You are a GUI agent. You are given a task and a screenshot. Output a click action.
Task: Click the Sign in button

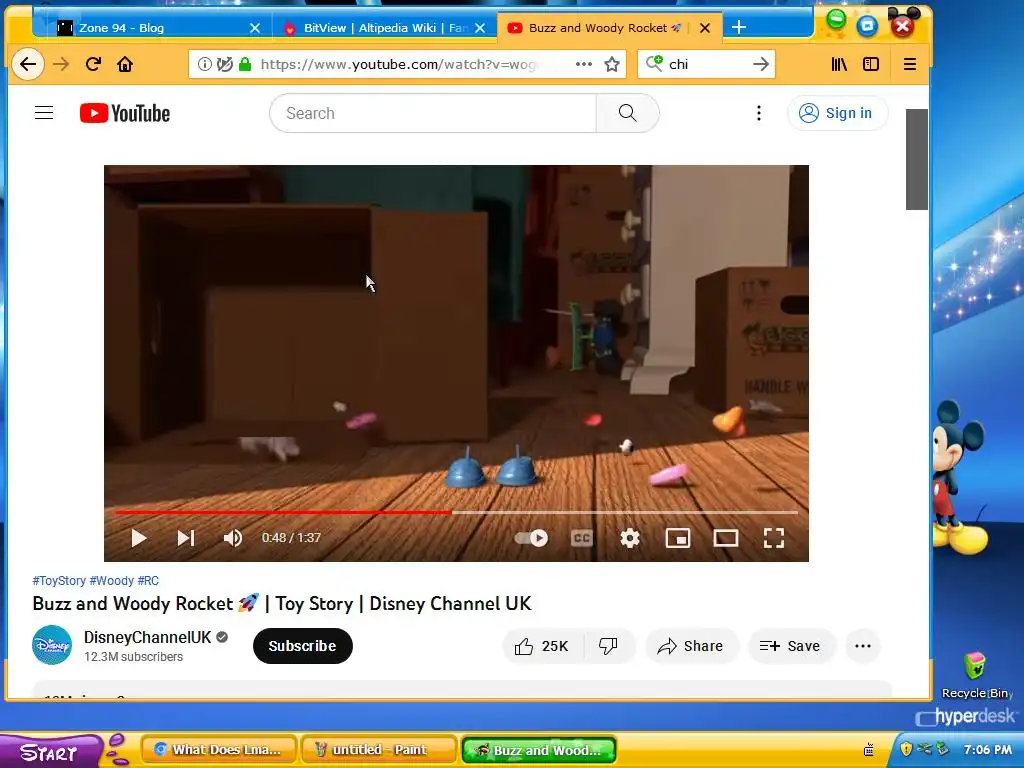[837, 113]
